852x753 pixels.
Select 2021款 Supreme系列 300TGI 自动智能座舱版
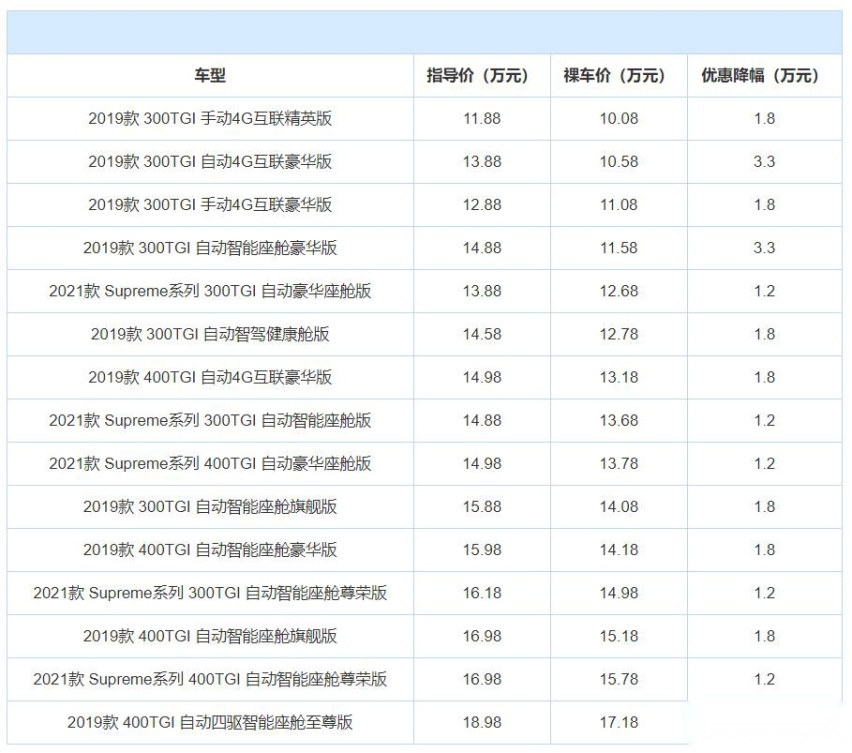[210, 421]
